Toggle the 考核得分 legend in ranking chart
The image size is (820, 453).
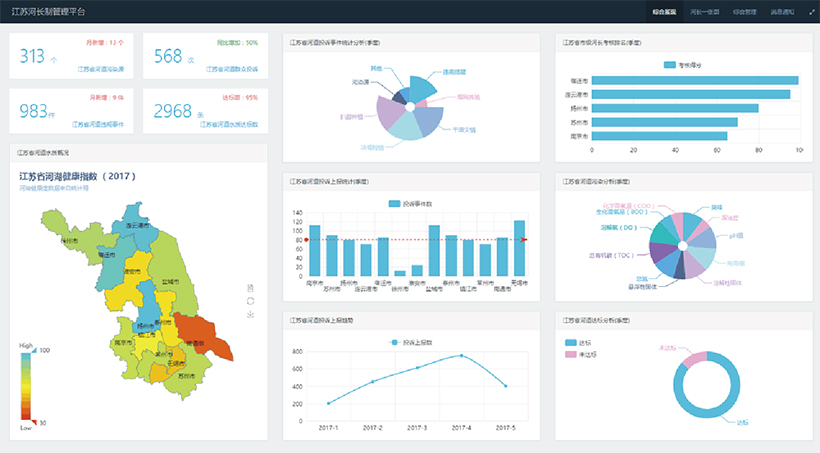(x=682, y=65)
